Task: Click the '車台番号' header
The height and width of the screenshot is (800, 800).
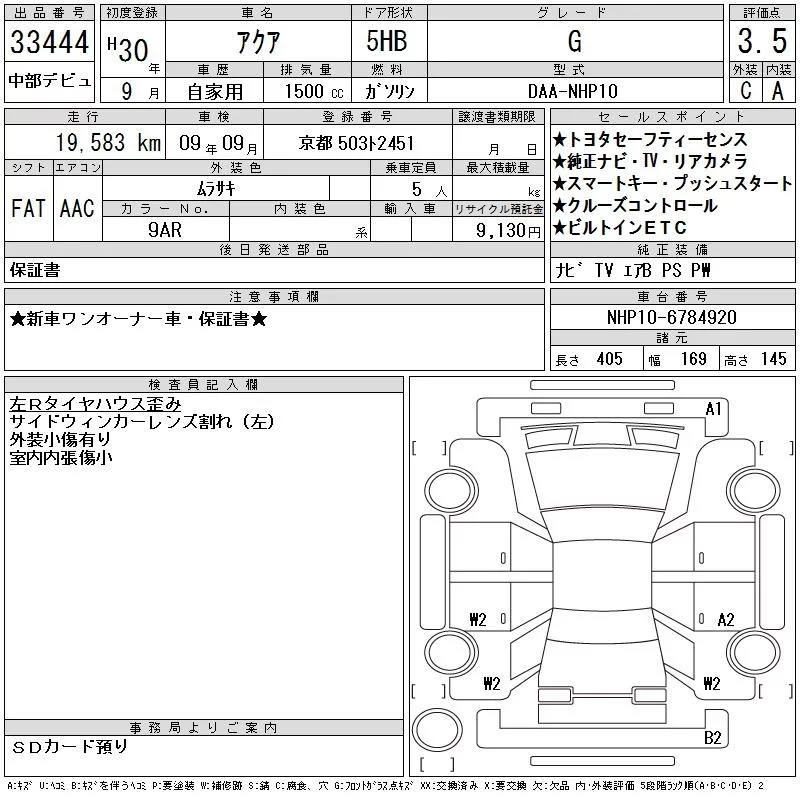Action: [x=672, y=296]
